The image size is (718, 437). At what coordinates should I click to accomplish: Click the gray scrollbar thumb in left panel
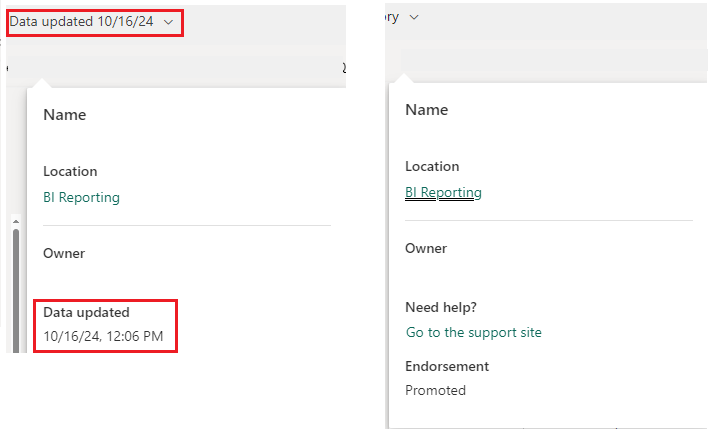click(16, 291)
